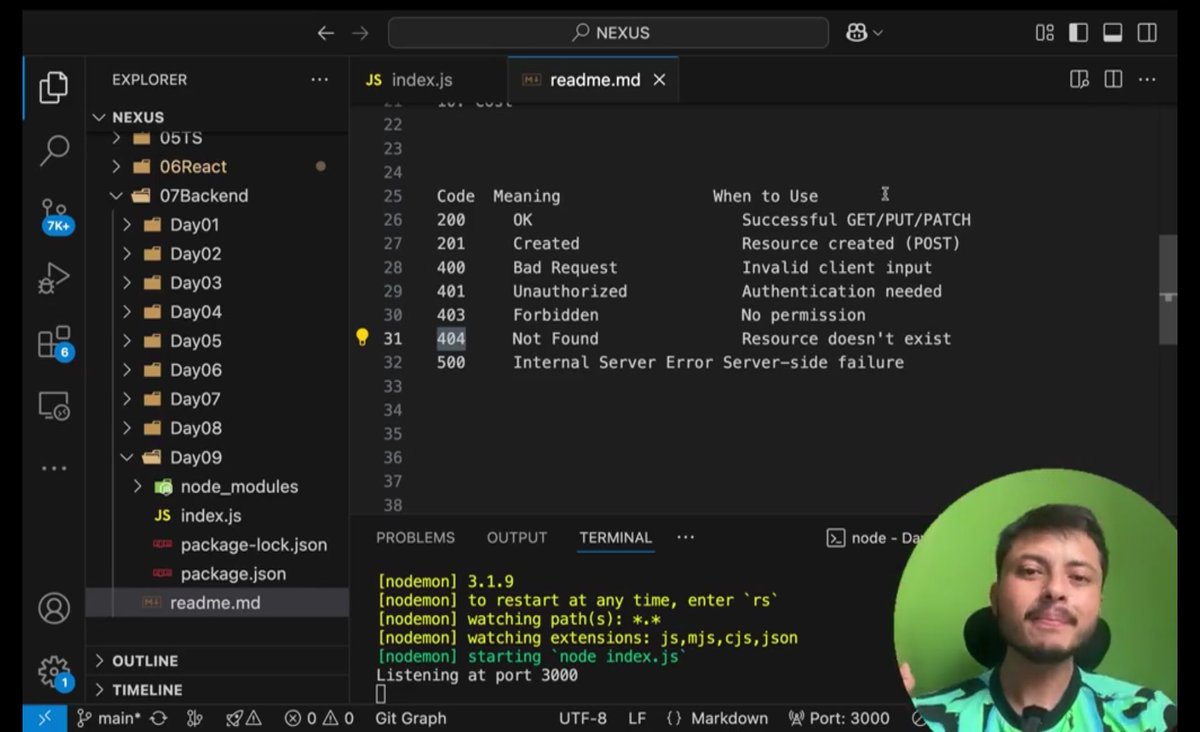The width and height of the screenshot is (1200, 732).
Task: Click the NEXUS command center search box
Action: (x=608, y=33)
